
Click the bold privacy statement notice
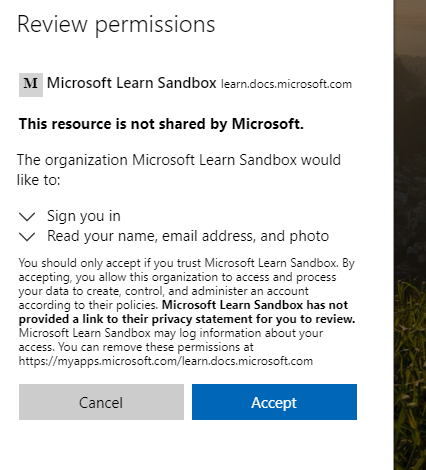click(187, 312)
